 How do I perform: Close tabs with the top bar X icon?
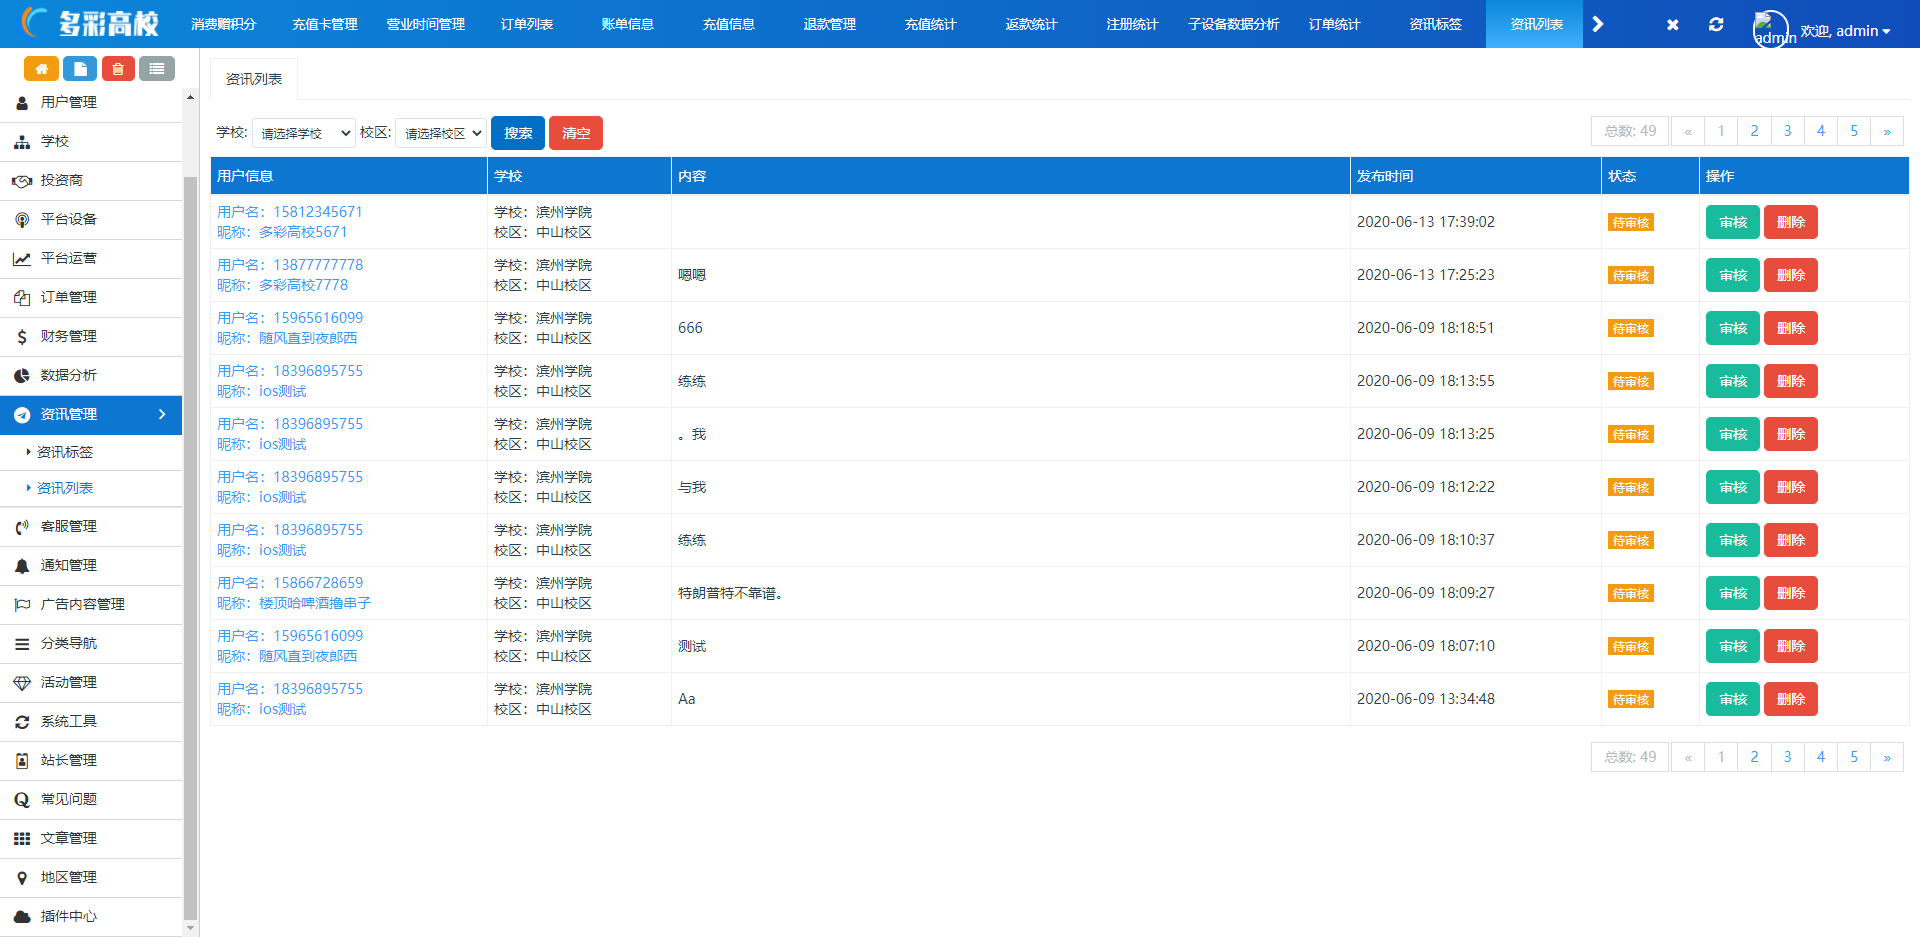pyautogui.click(x=1673, y=24)
